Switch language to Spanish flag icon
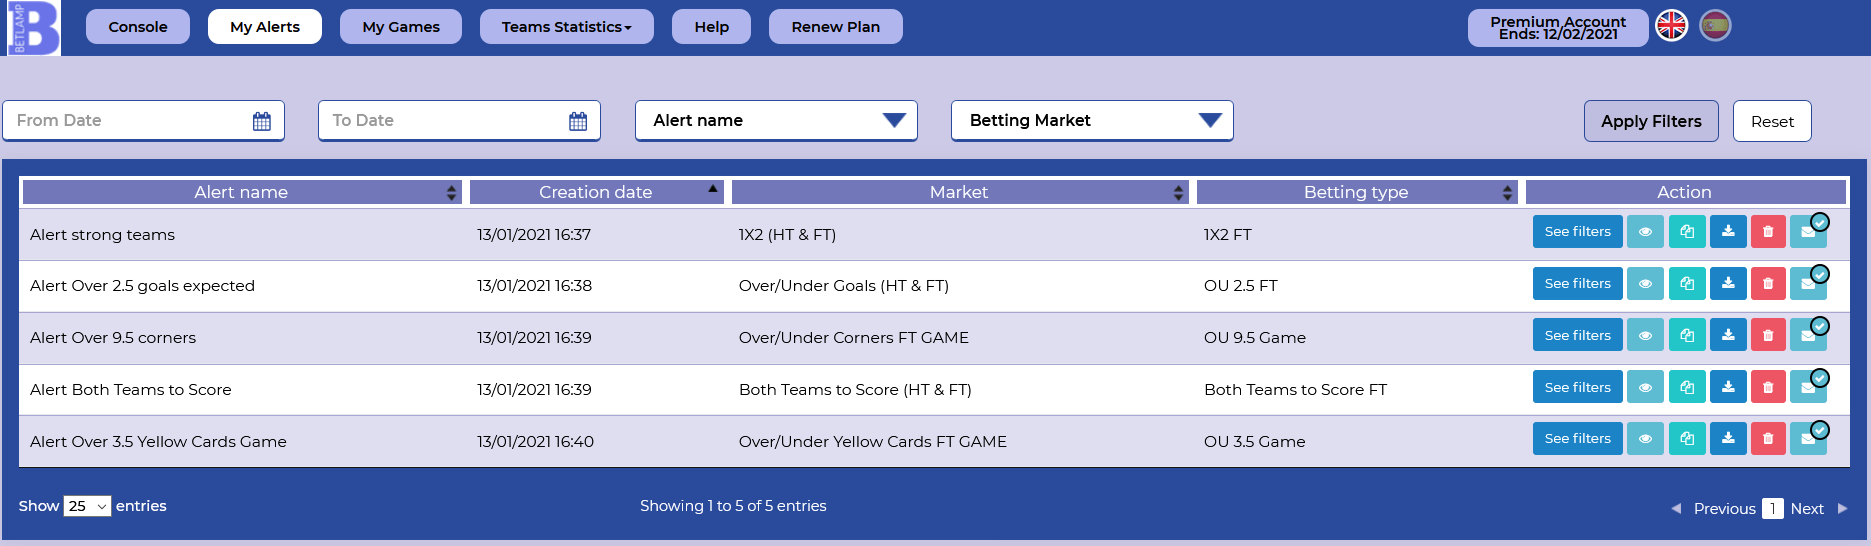The image size is (1871, 546). tap(1715, 26)
